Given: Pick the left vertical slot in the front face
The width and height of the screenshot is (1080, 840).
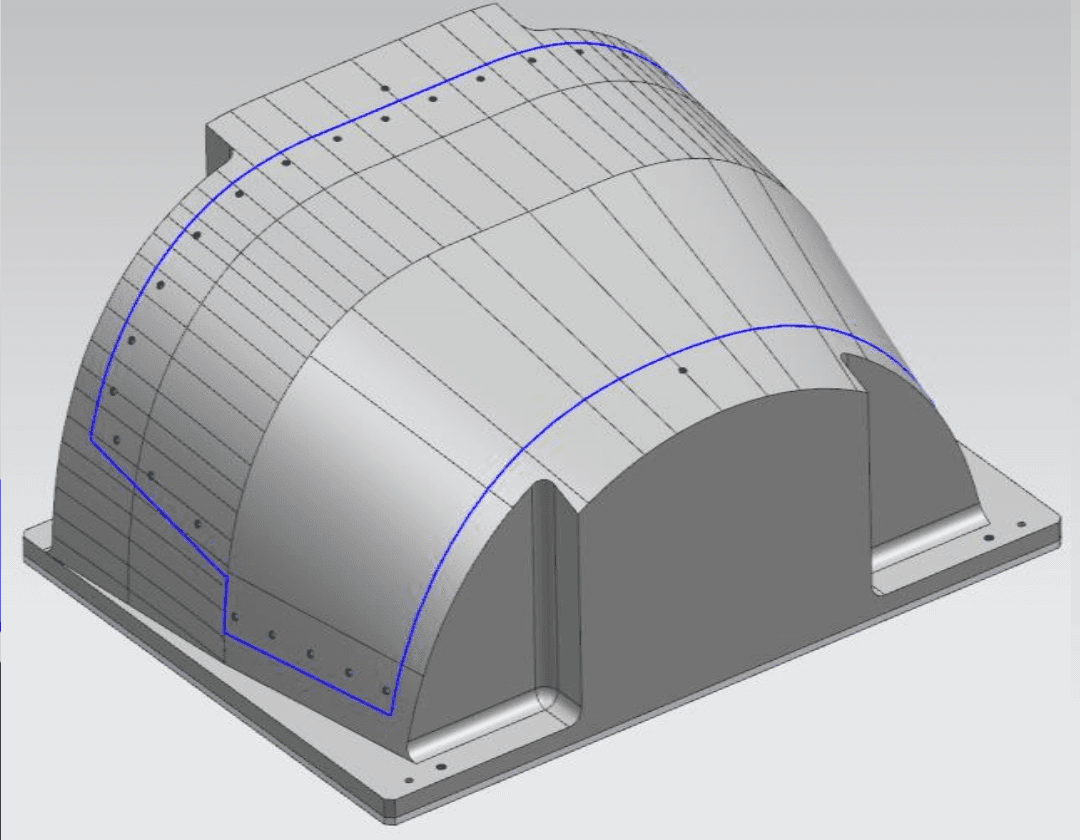Looking at the screenshot, I should tap(546, 590).
